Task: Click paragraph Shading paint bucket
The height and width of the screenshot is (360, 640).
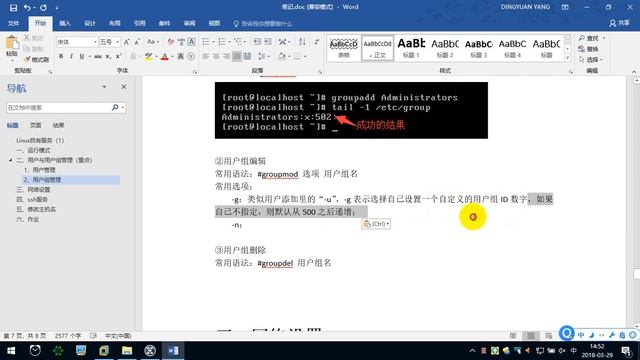Action: pos(281,56)
